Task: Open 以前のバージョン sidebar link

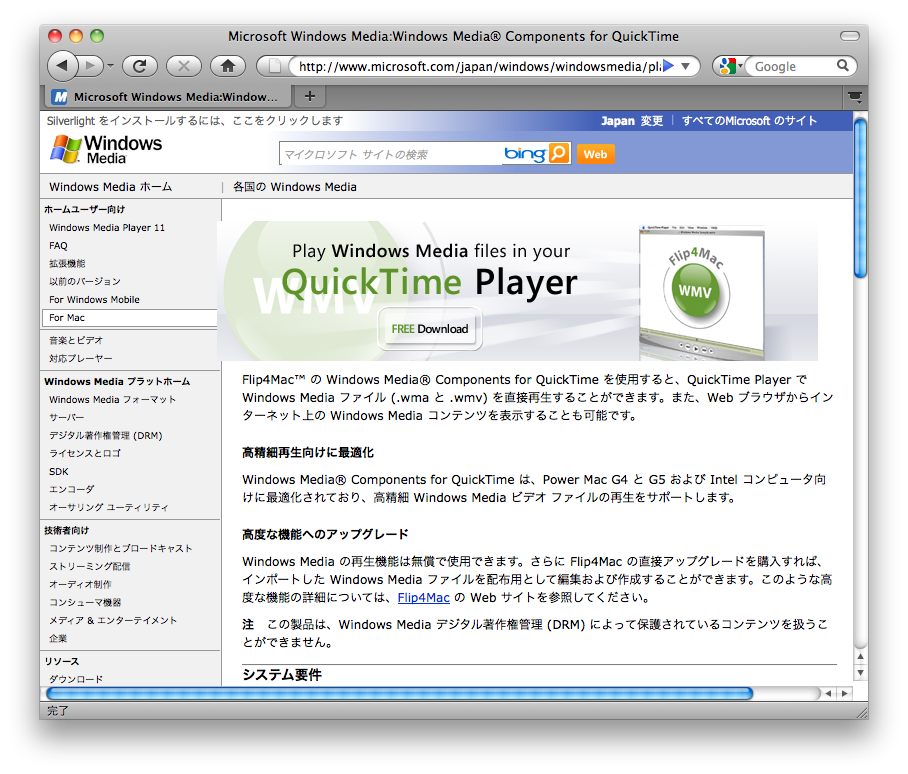Action: click(x=85, y=281)
